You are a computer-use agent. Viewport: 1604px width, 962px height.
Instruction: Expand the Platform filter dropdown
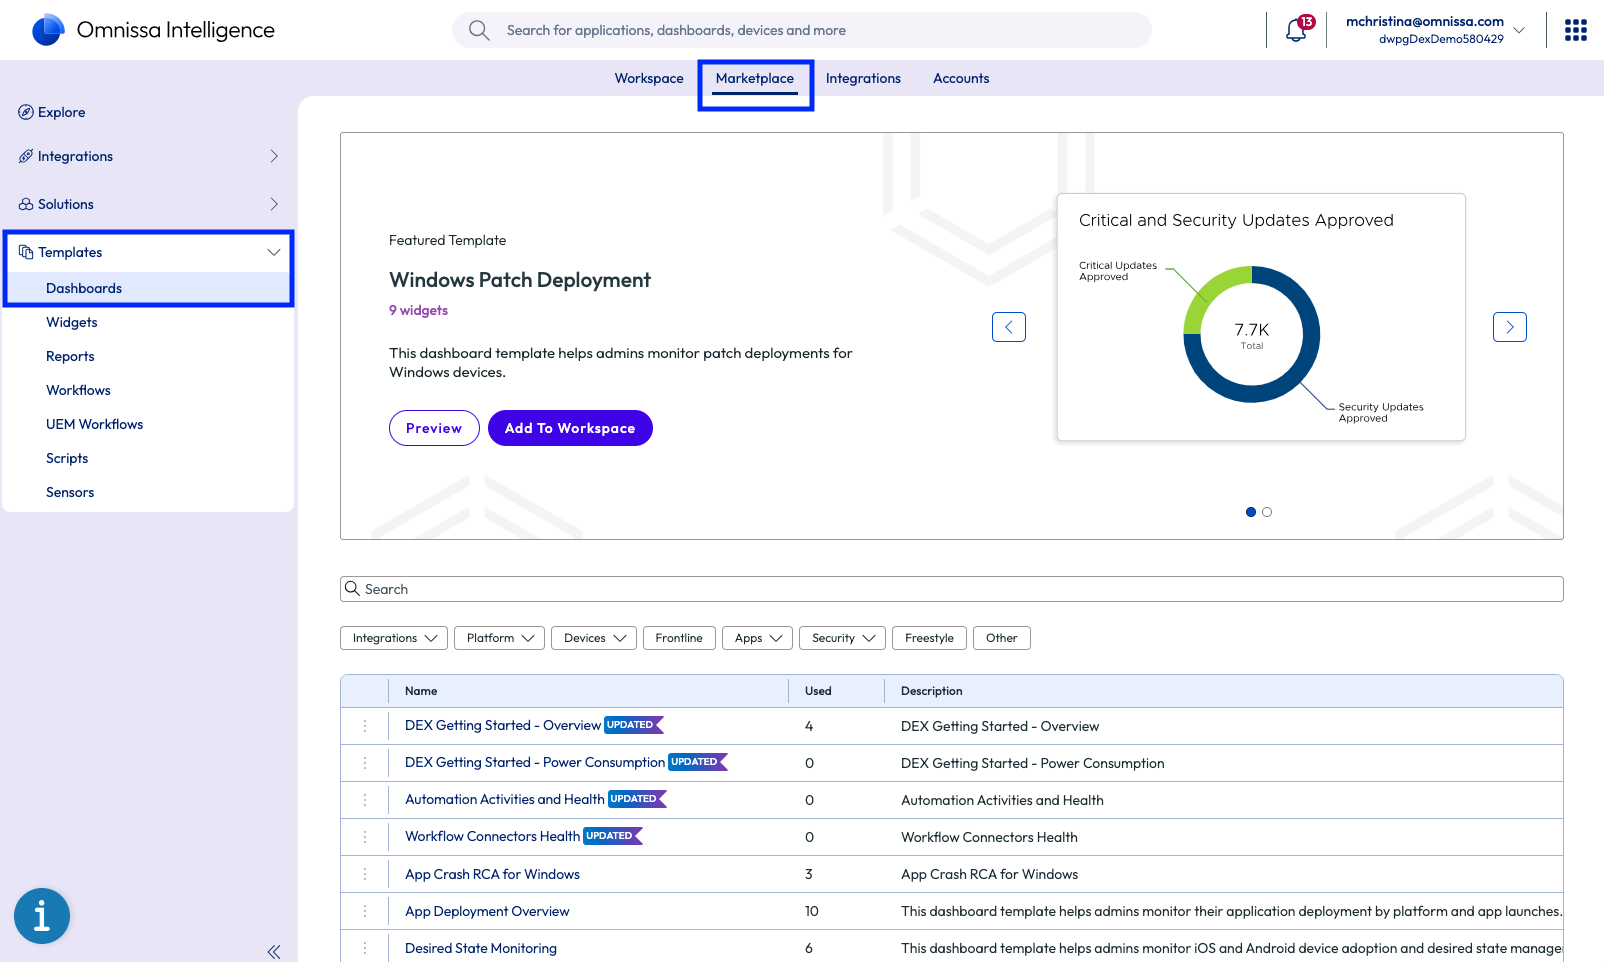tap(499, 638)
